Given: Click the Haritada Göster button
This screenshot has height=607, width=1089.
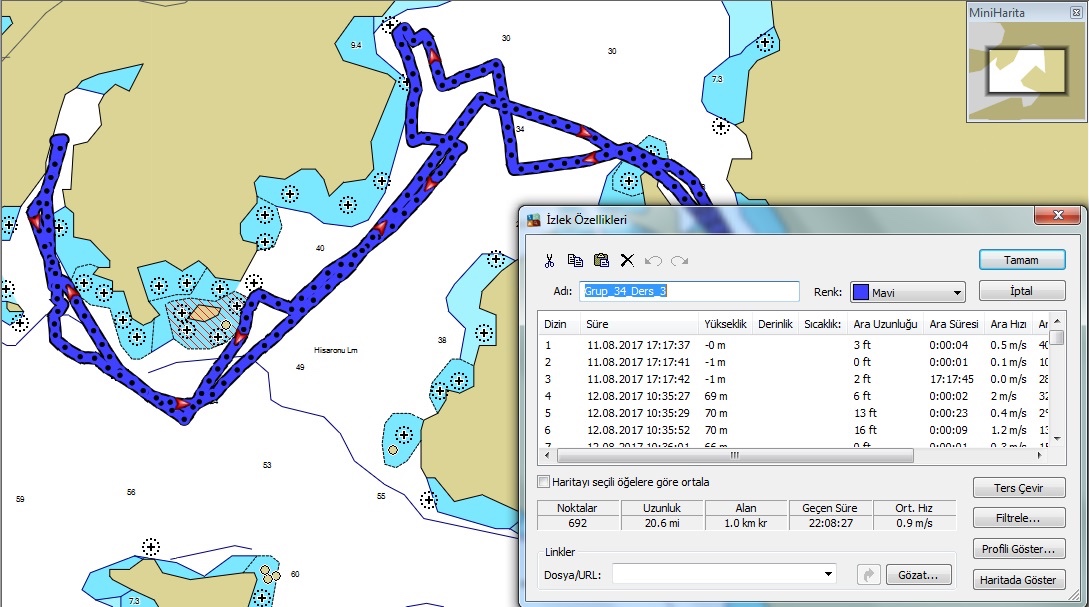Looking at the screenshot, I should (1019, 580).
